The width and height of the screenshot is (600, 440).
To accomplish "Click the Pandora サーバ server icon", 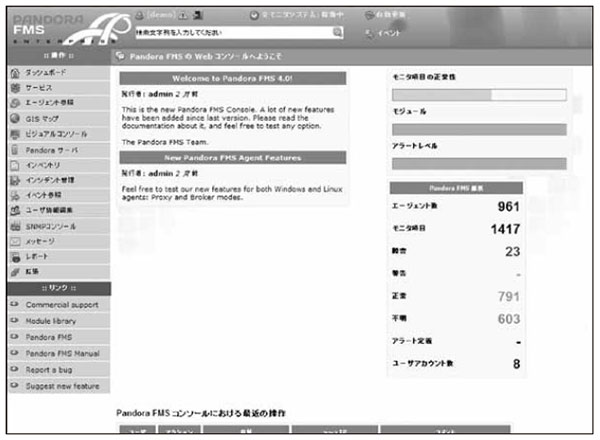I will click(x=15, y=150).
